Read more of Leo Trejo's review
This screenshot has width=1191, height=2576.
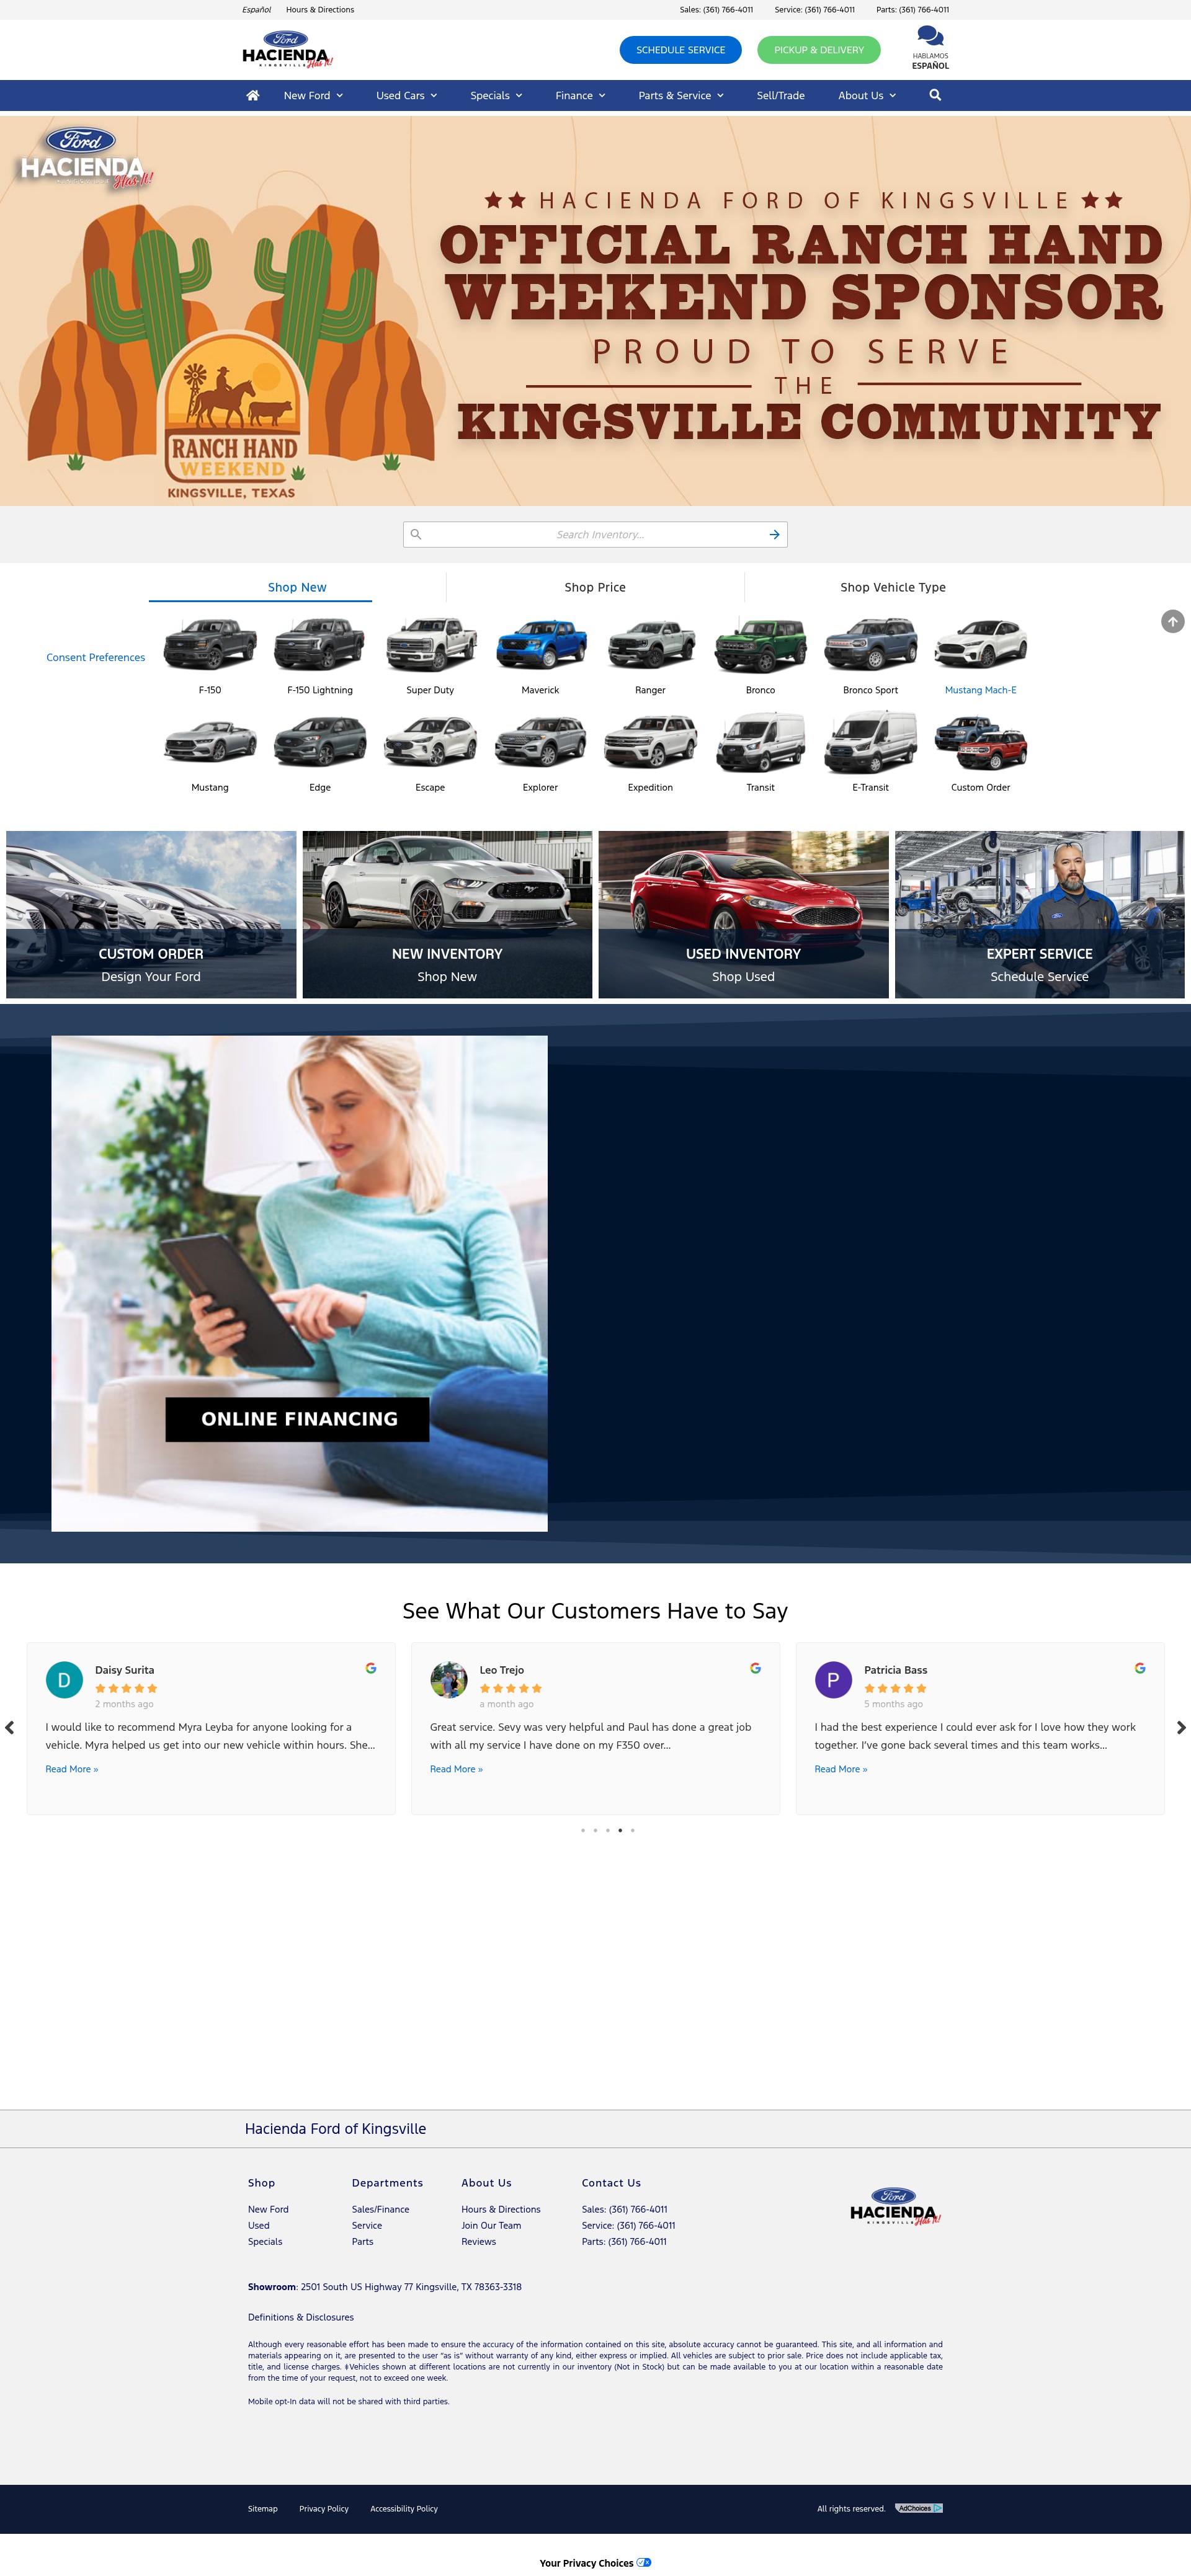pyautogui.click(x=456, y=1769)
